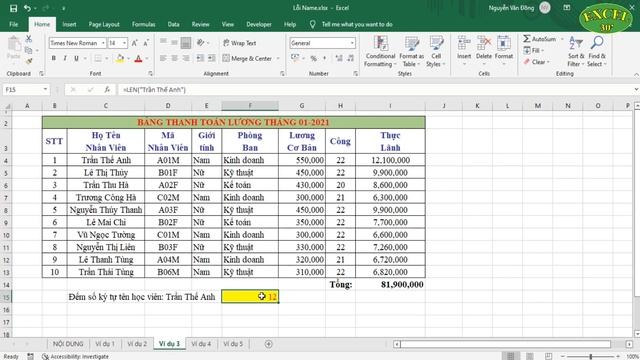Click the Orientation text angle icon

click(x=200, y=42)
